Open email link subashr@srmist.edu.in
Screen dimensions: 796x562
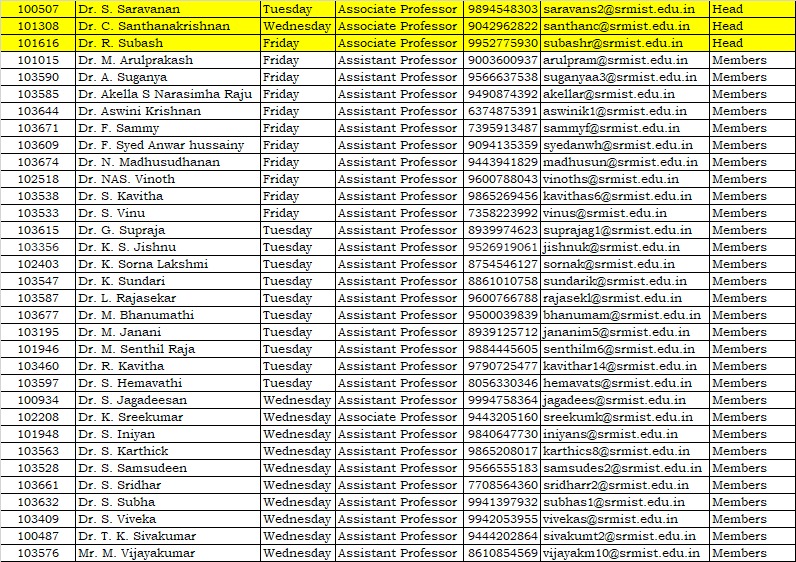click(x=612, y=43)
